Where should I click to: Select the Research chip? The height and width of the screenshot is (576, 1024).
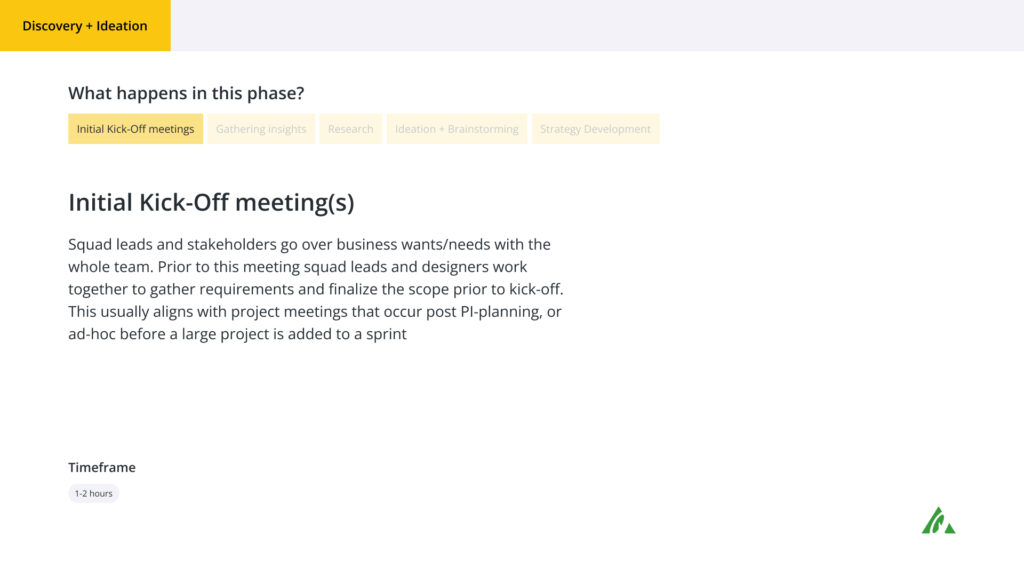coord(351,129)
